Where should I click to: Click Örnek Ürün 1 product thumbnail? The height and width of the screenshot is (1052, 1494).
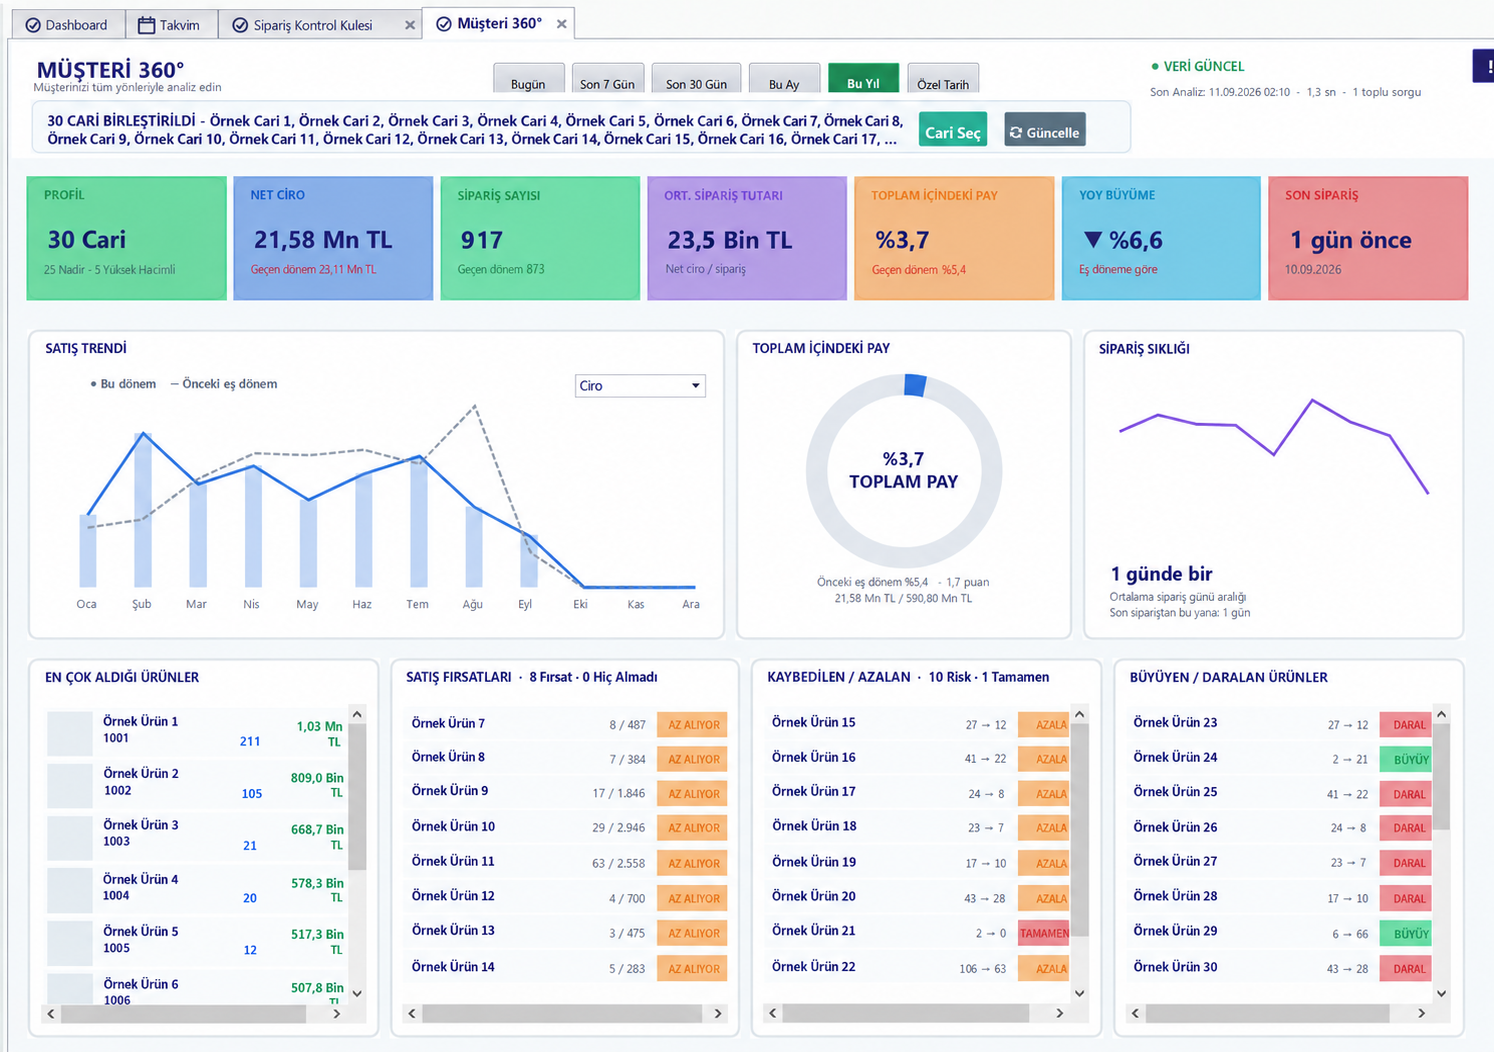tap(70, 734)
